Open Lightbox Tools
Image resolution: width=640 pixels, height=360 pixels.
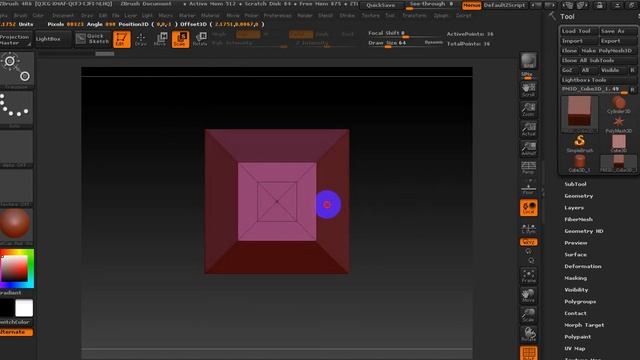(598, 80)
